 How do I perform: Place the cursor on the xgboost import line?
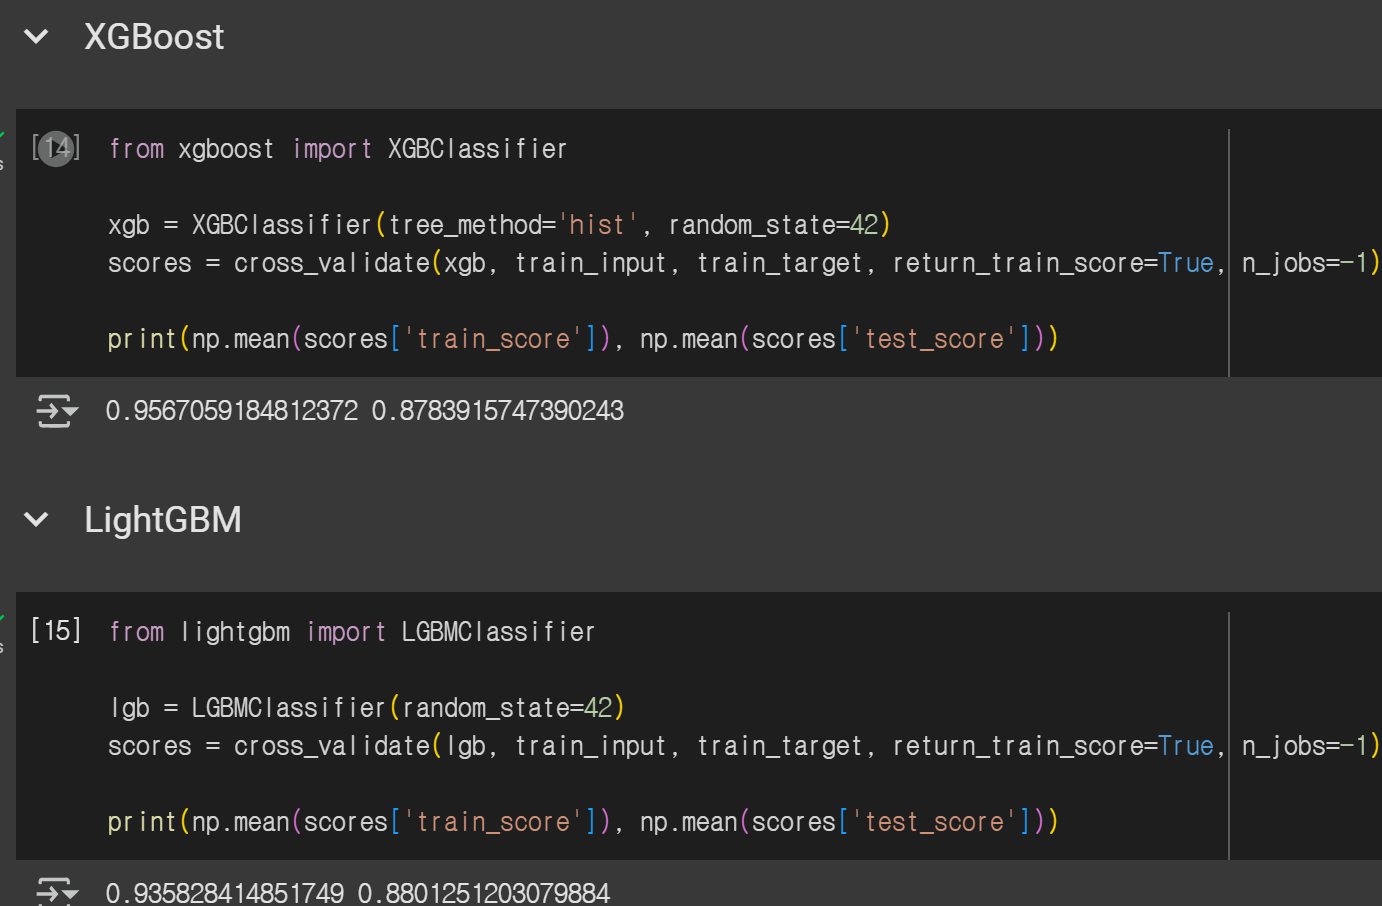pos(338,149)
